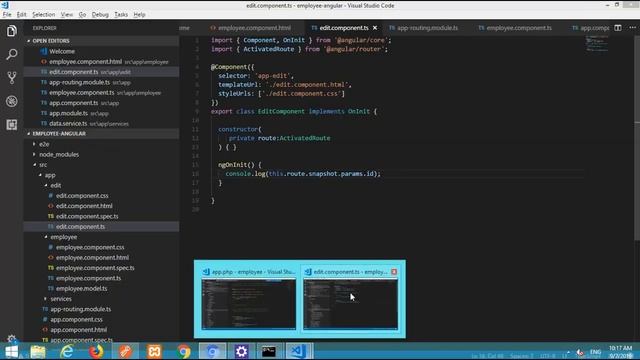640x360 pixels.
Task: Open data.service.ts in Open Editors
Action: [68, 123]
